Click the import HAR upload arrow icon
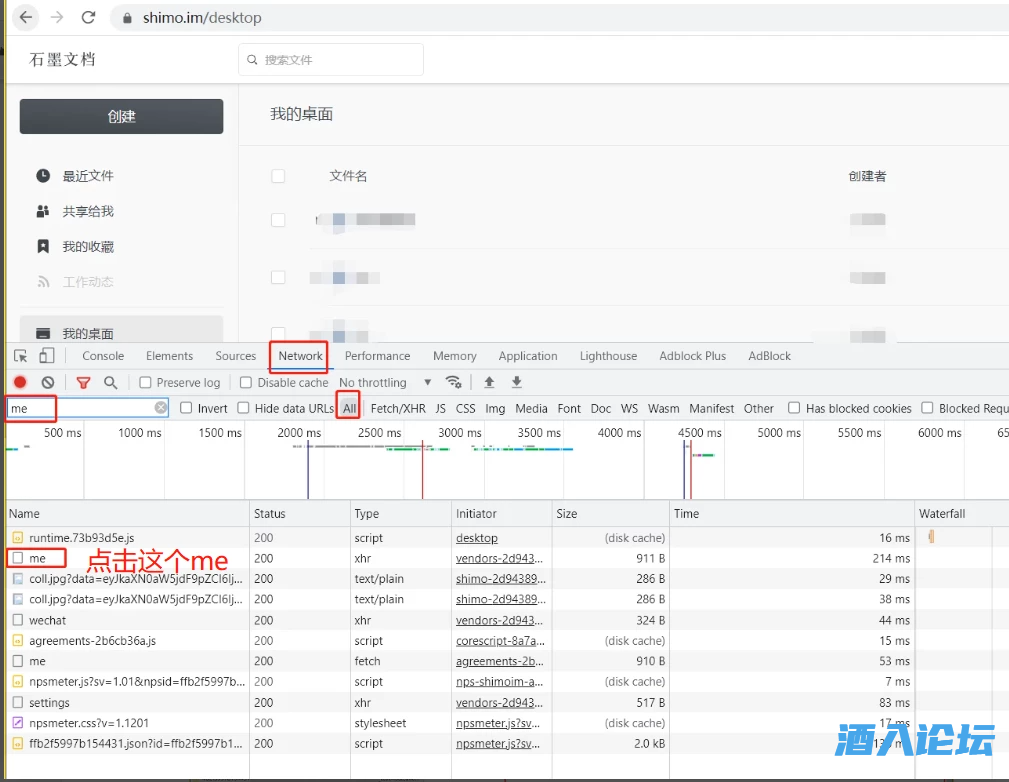This screenshot has width=1009, height=782. point(489,382)
